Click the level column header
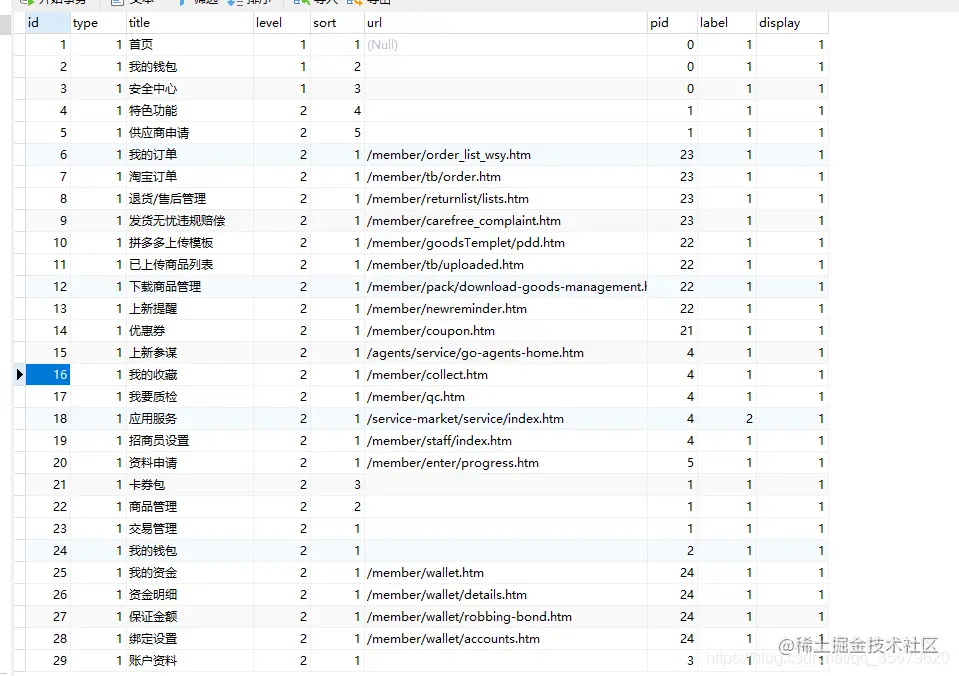Viewport: 959px width, 676px height. [x=282, y=23]
